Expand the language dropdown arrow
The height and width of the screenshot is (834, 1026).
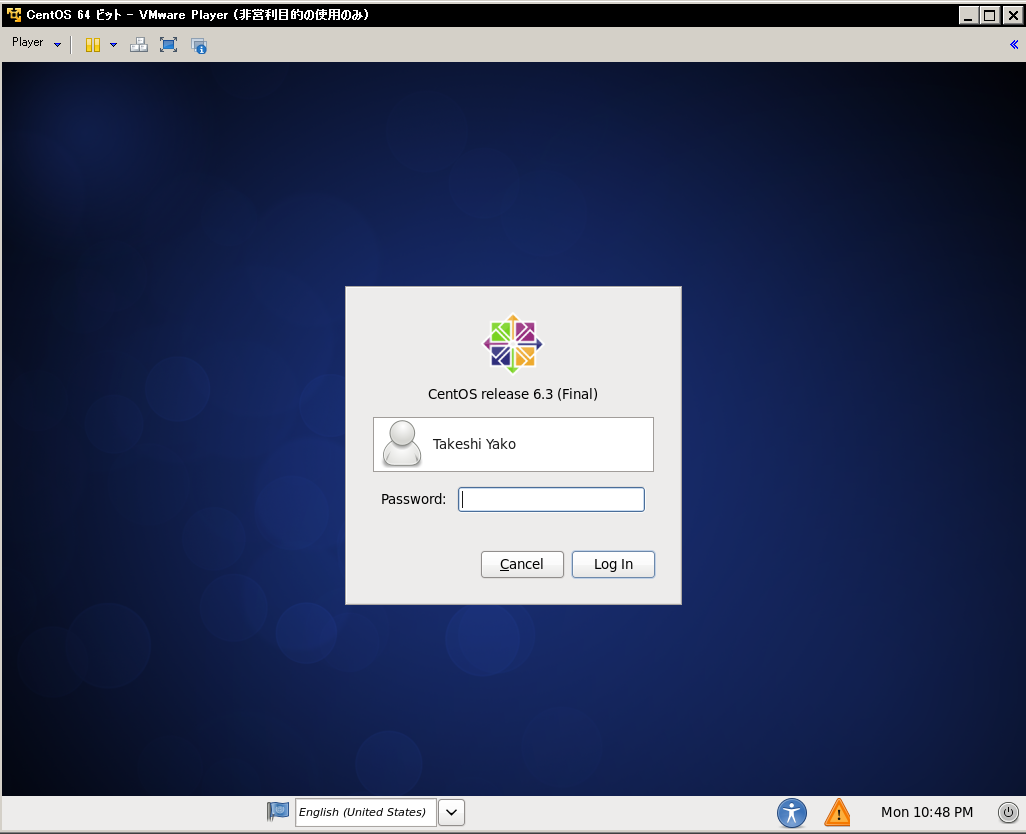(451, 812)
